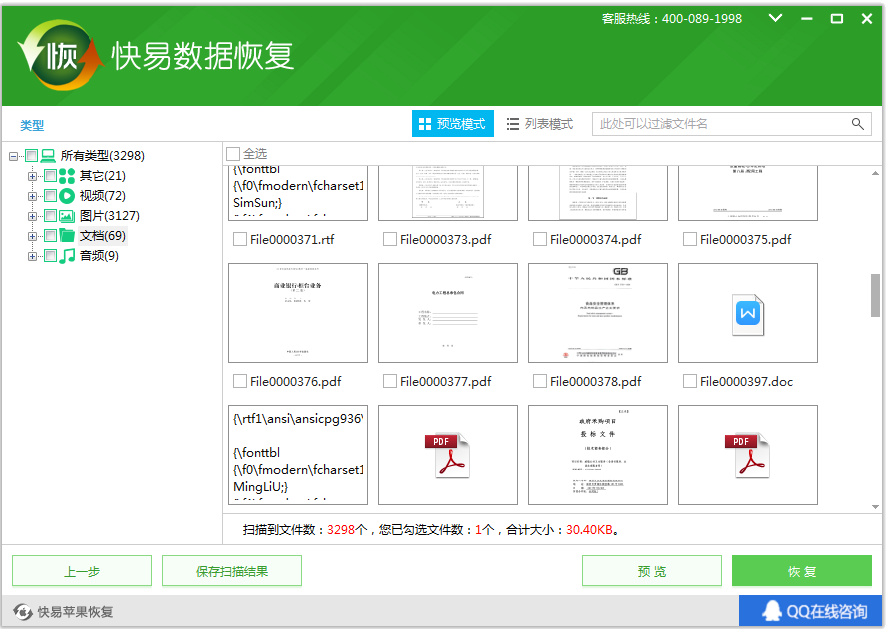This screenshot has width=886, height=629.
Task: Check the 图片(3127) tree checkbox
Action: pos(50,216)
